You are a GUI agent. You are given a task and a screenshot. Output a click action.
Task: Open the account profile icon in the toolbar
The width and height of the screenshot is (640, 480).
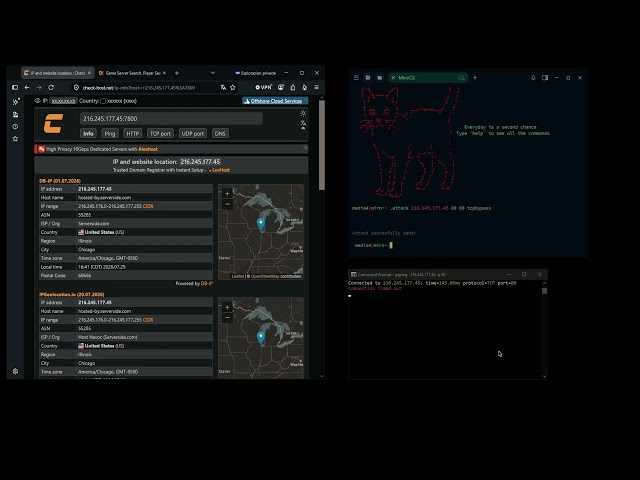pyautogui.click(x=281, y=87)
